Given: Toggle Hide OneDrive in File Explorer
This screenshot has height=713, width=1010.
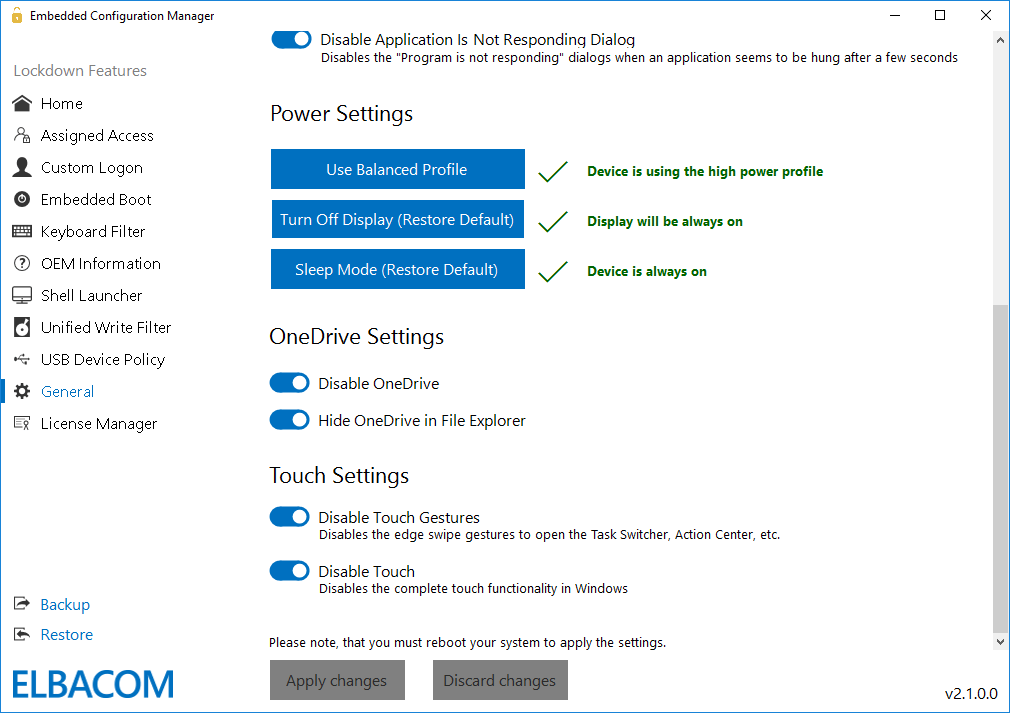Looking at the screenshot, I should point(289,420).
